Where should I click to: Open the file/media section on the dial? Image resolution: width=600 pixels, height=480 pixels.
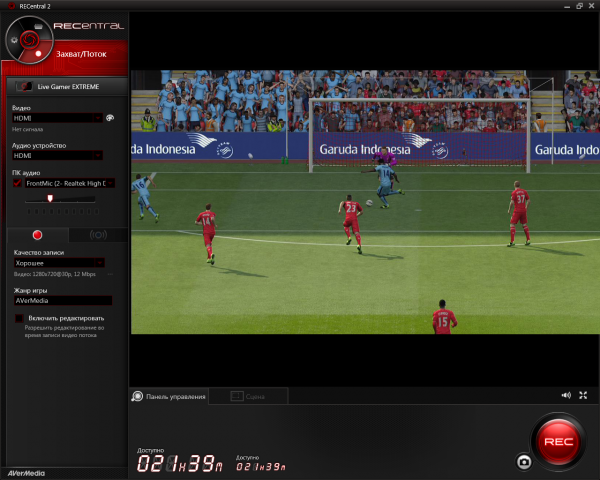click(38, 26)
